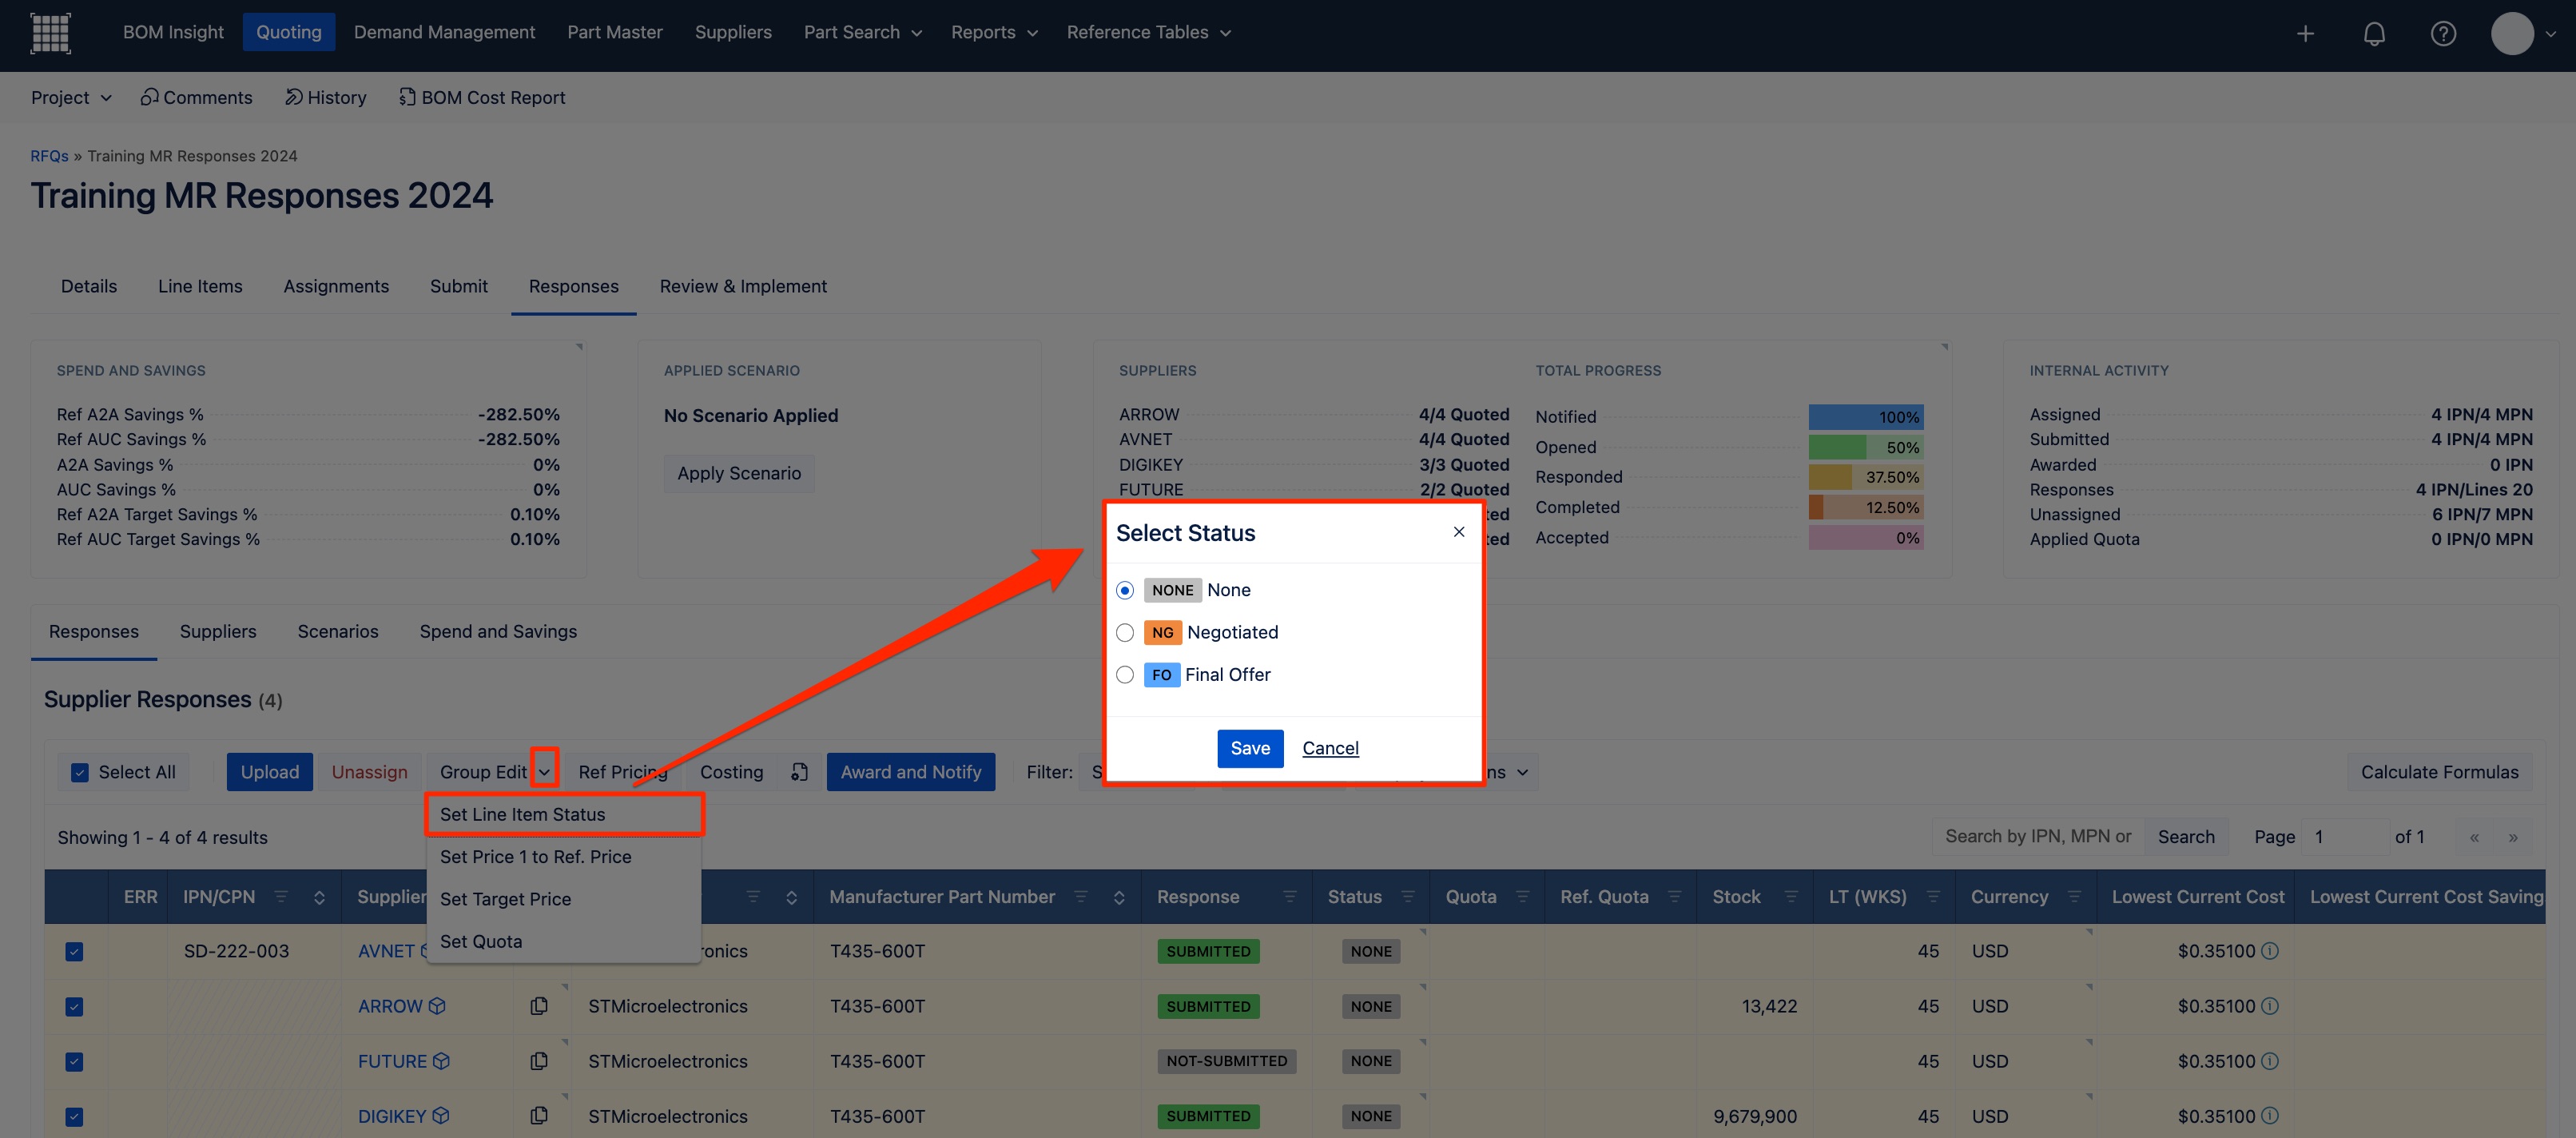The image size is (2576, 1138).
Task: Open the Scenarios sub-tab
Action: [338, 631]
